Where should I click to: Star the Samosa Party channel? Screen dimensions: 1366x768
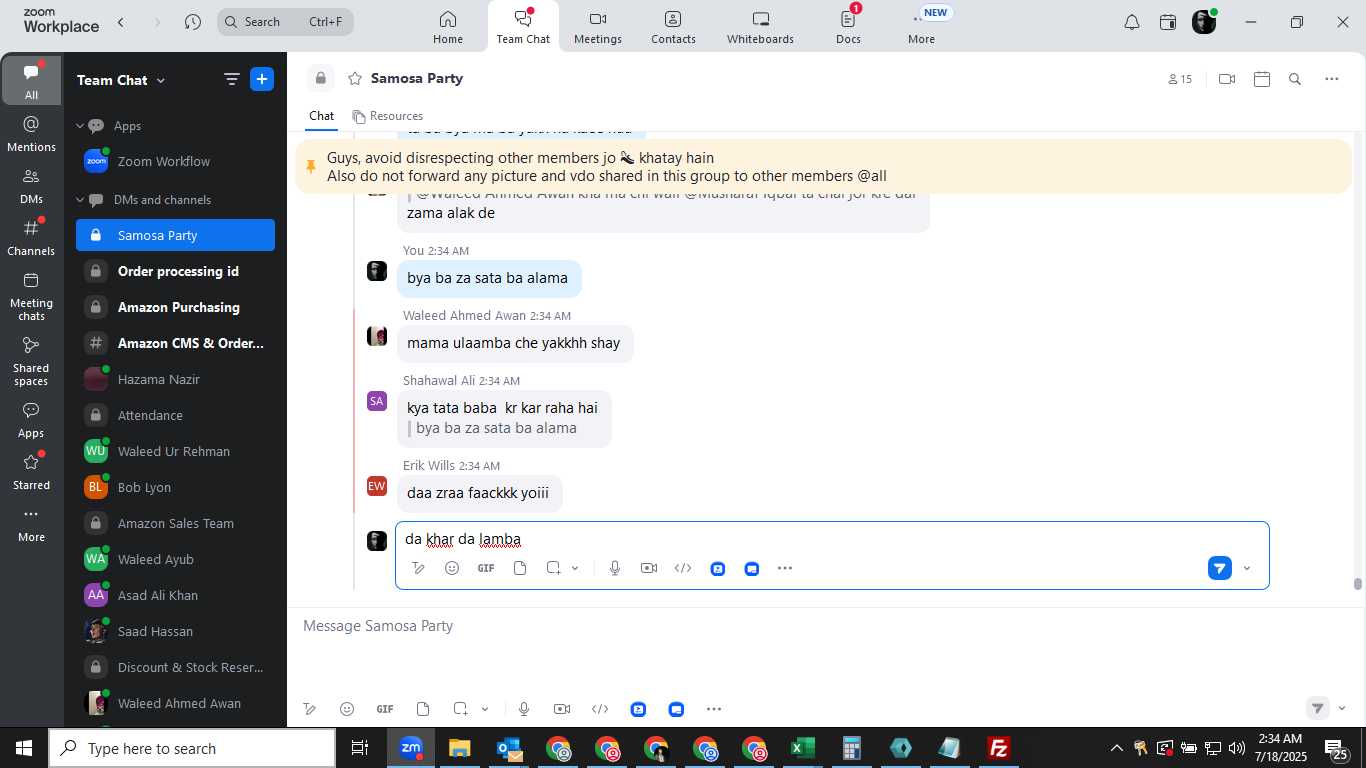click(x=354, y=78)
